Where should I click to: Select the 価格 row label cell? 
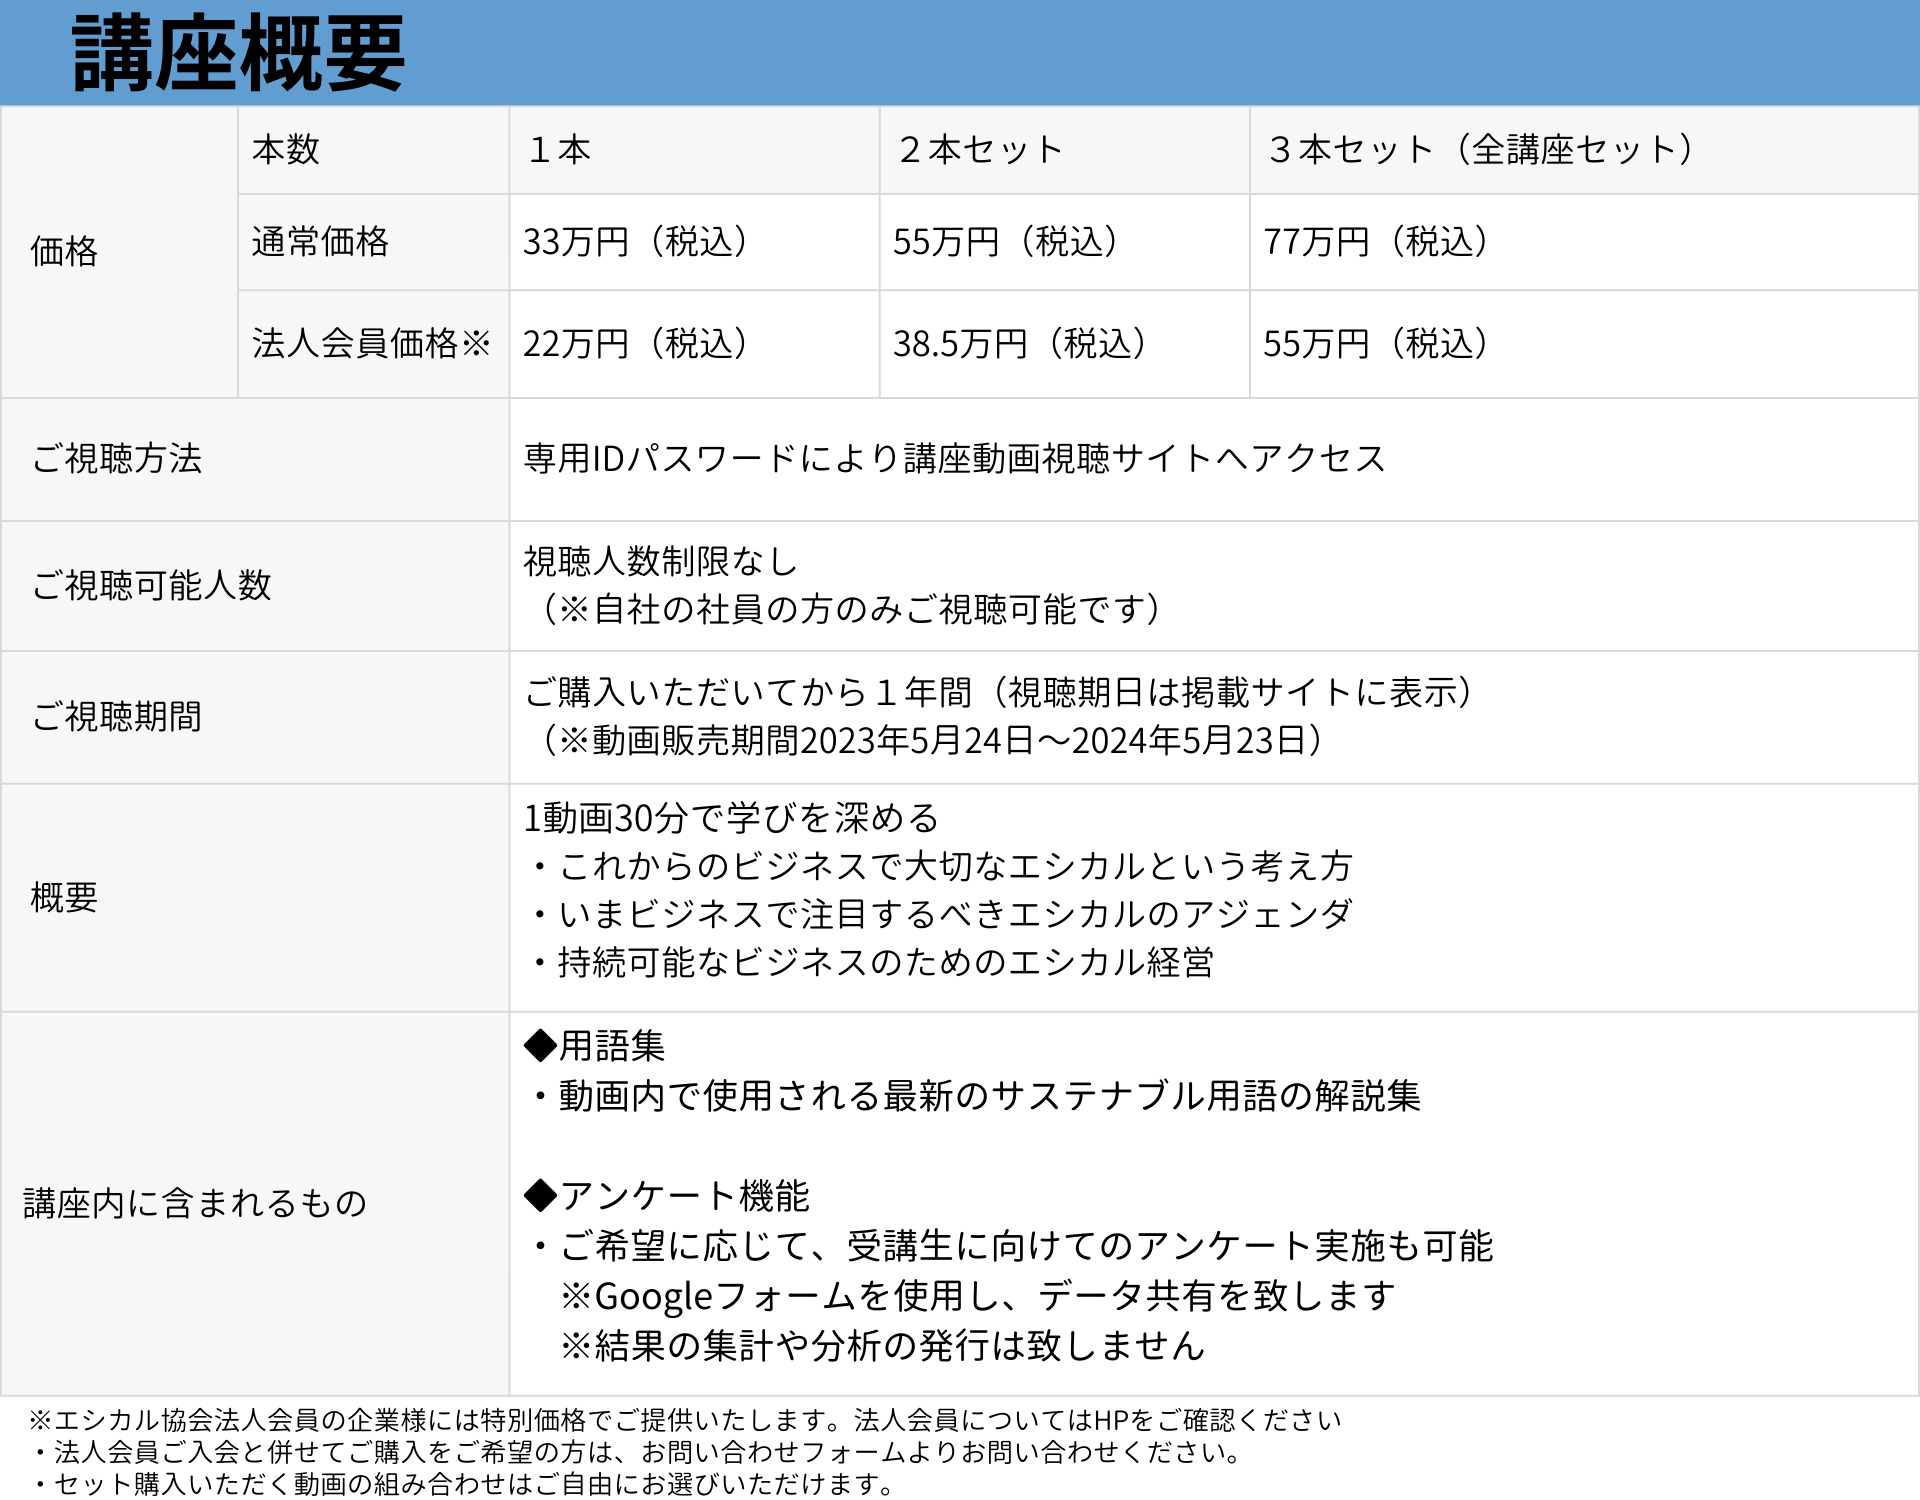[64, 251]
